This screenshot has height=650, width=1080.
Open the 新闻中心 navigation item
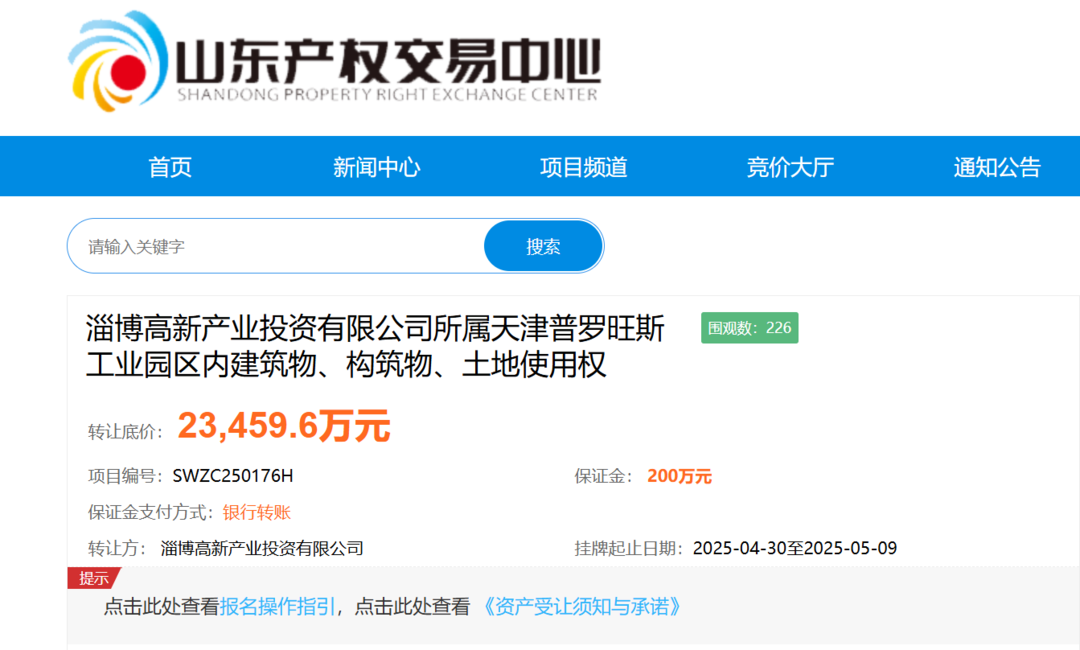[x=377, y=167]
